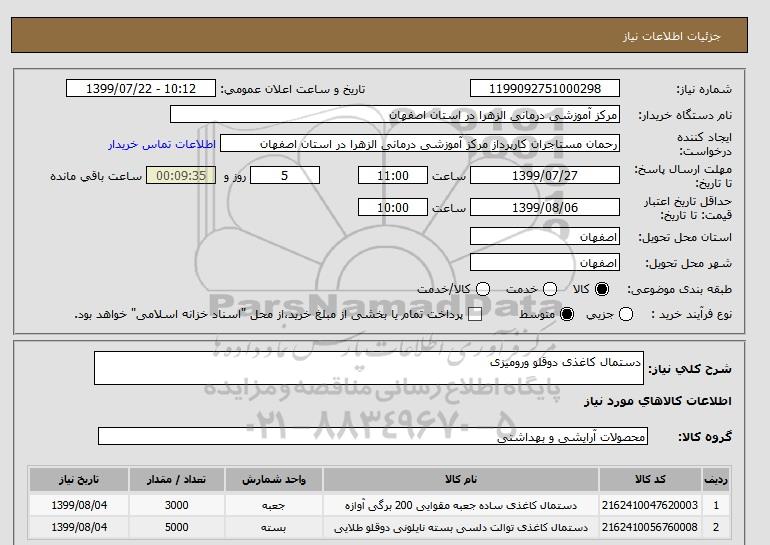The width and height of the screenshot is (770, 545).
Task: Click the response deadline date 1399/07/27
Action: (x=545, y=175)
